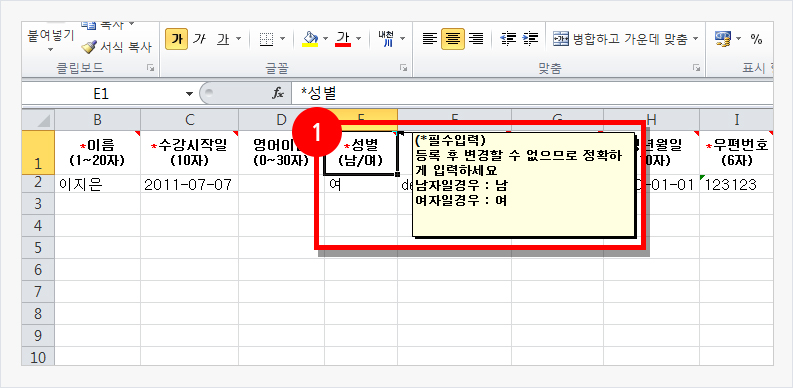Click the 서식 복사 format painter

(x=116, y=47)
